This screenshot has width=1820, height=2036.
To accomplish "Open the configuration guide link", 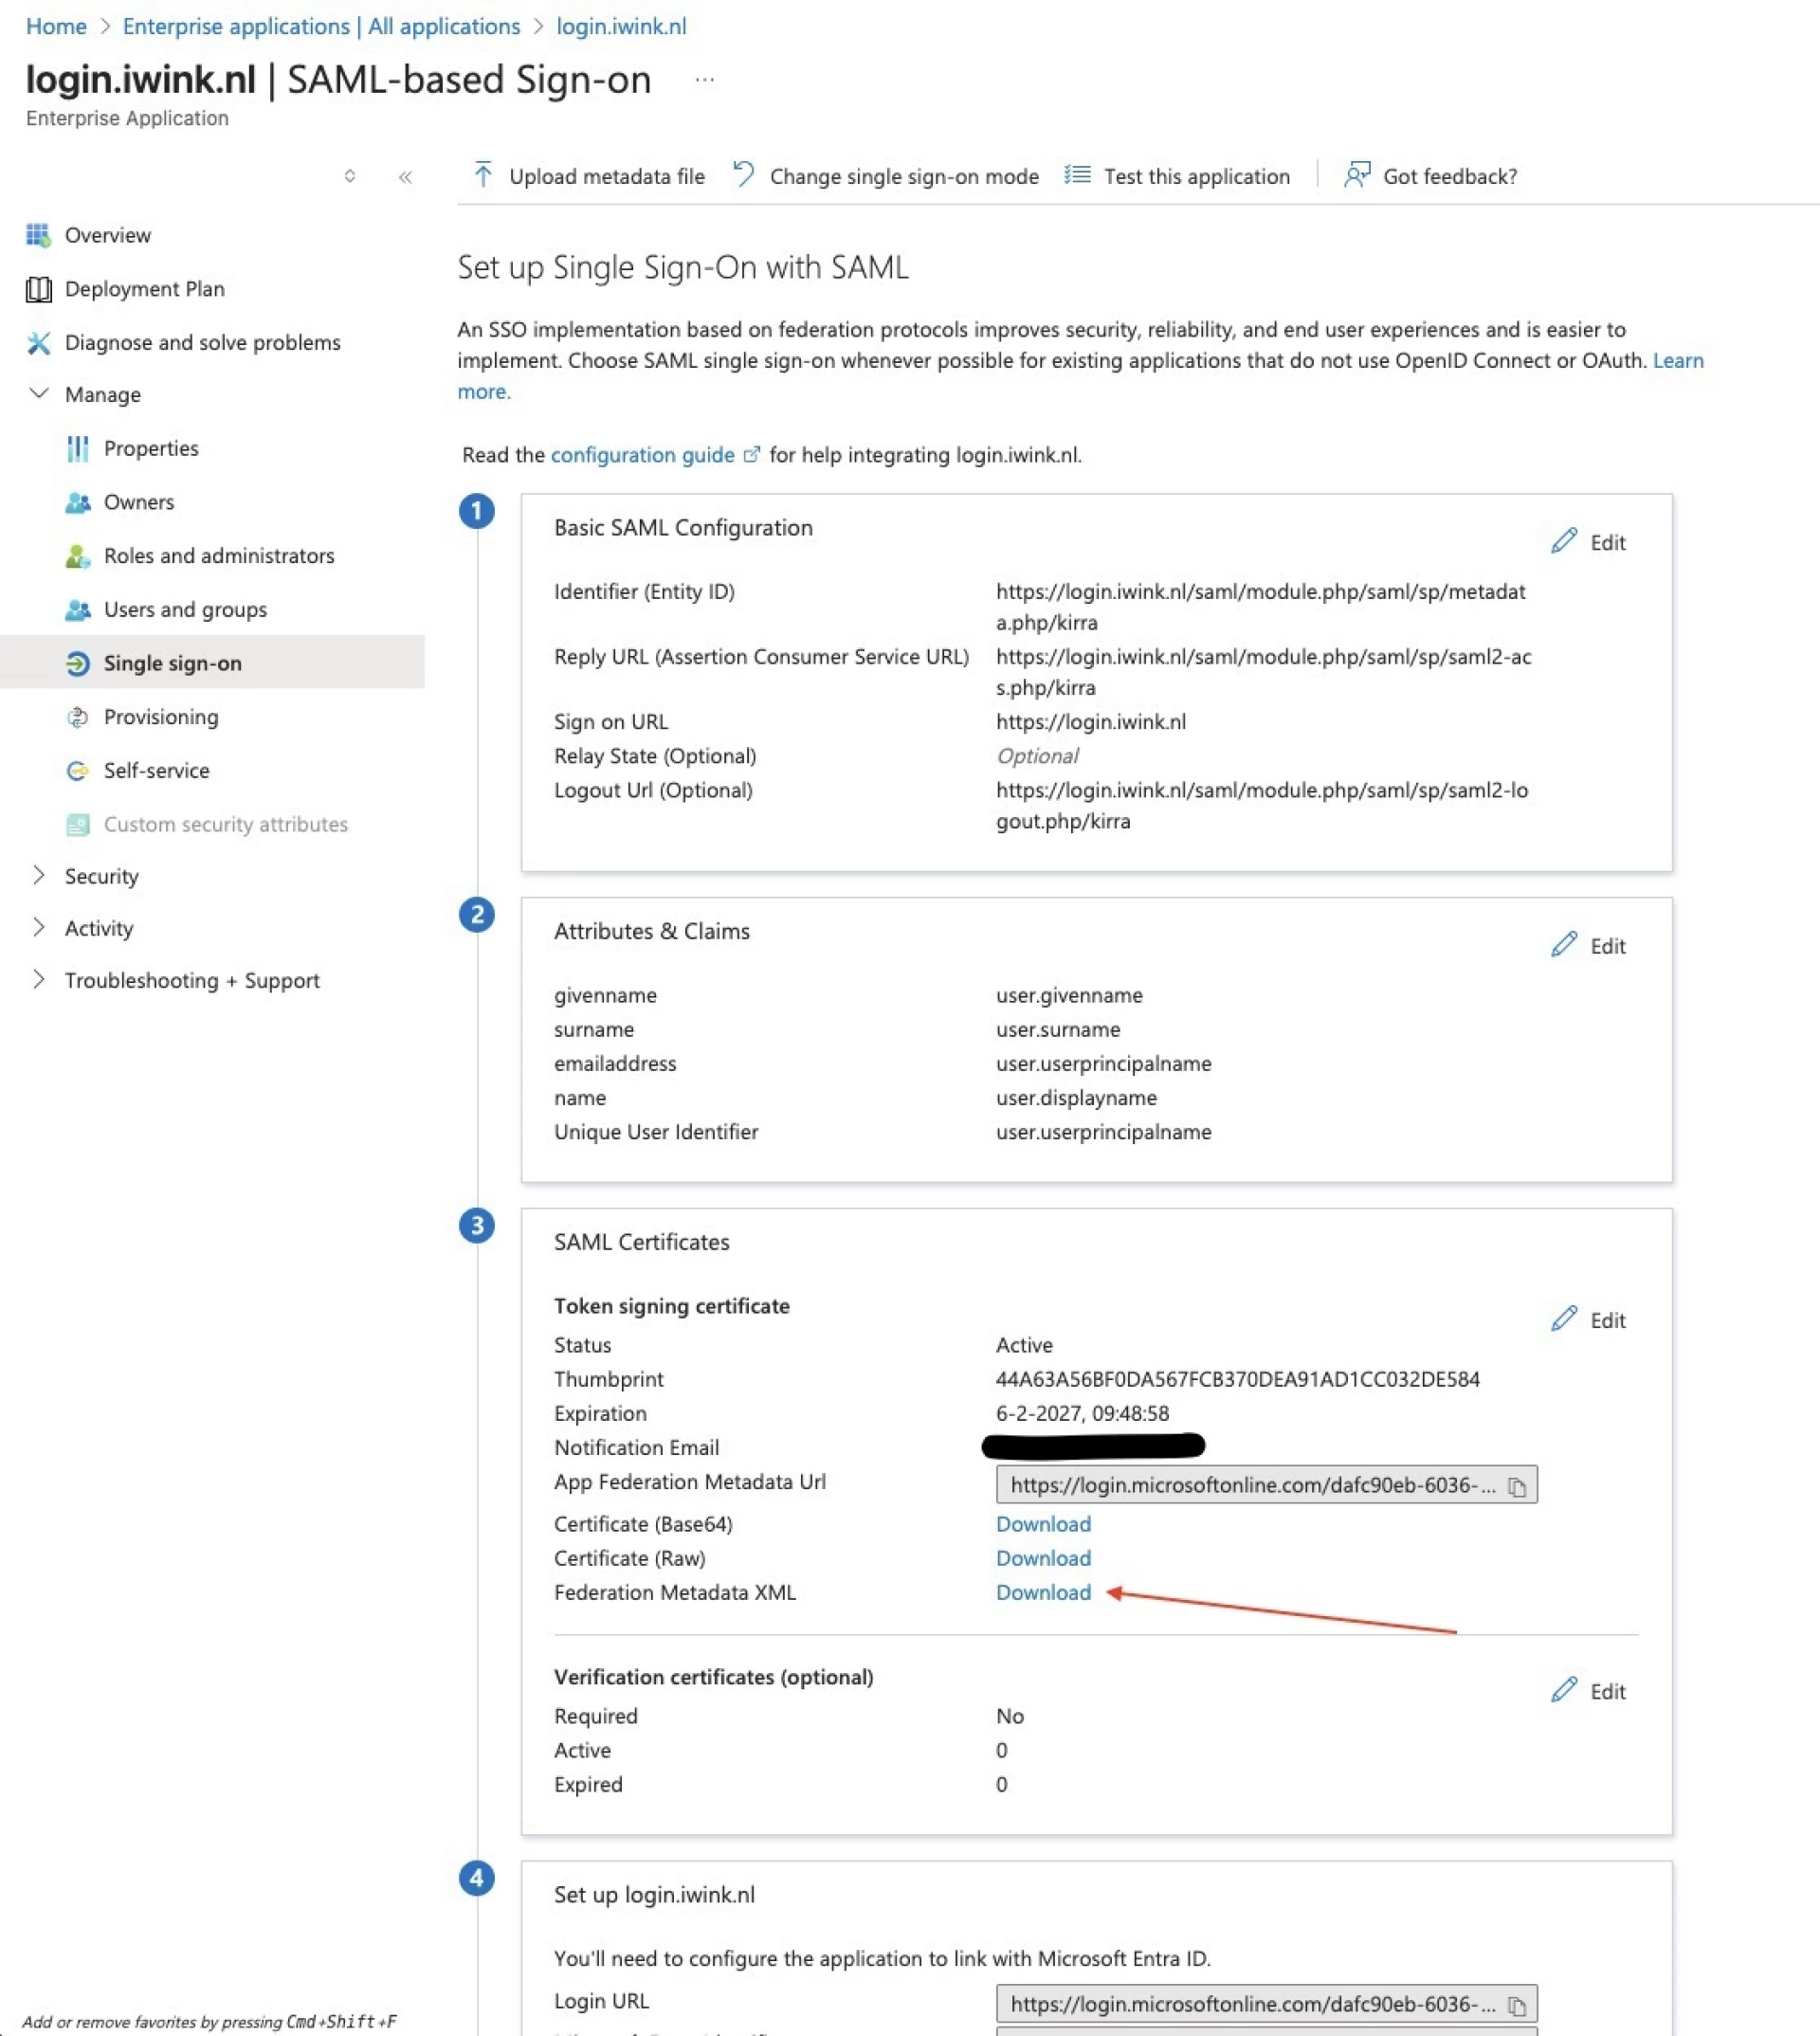I will 642,455.
